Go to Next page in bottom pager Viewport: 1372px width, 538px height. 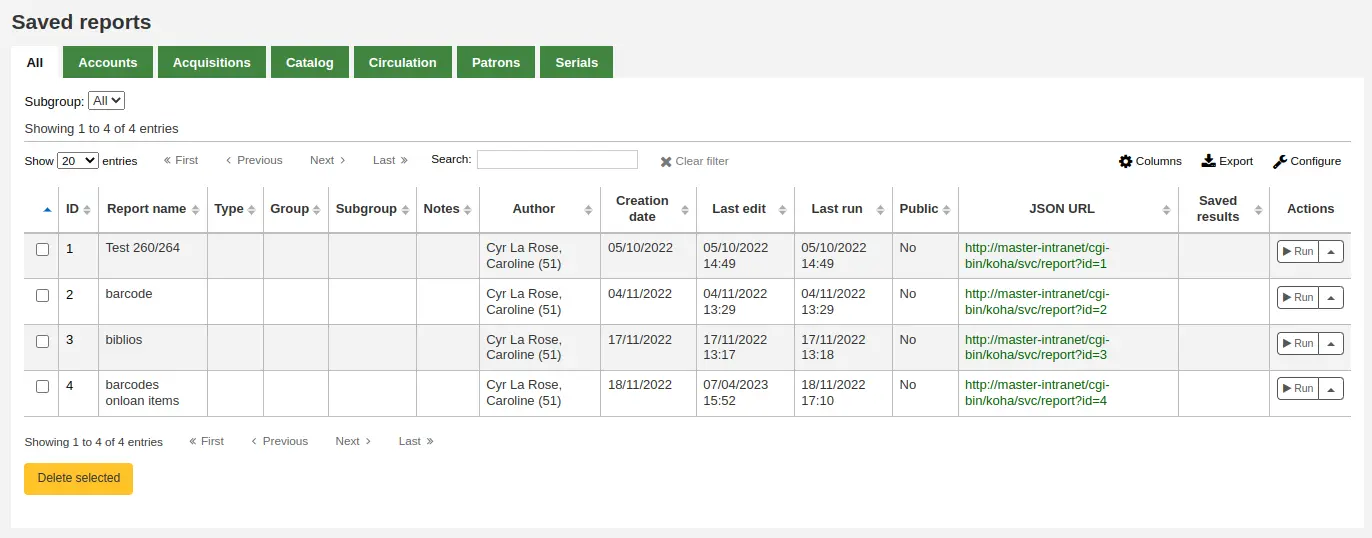coord(353,441)
